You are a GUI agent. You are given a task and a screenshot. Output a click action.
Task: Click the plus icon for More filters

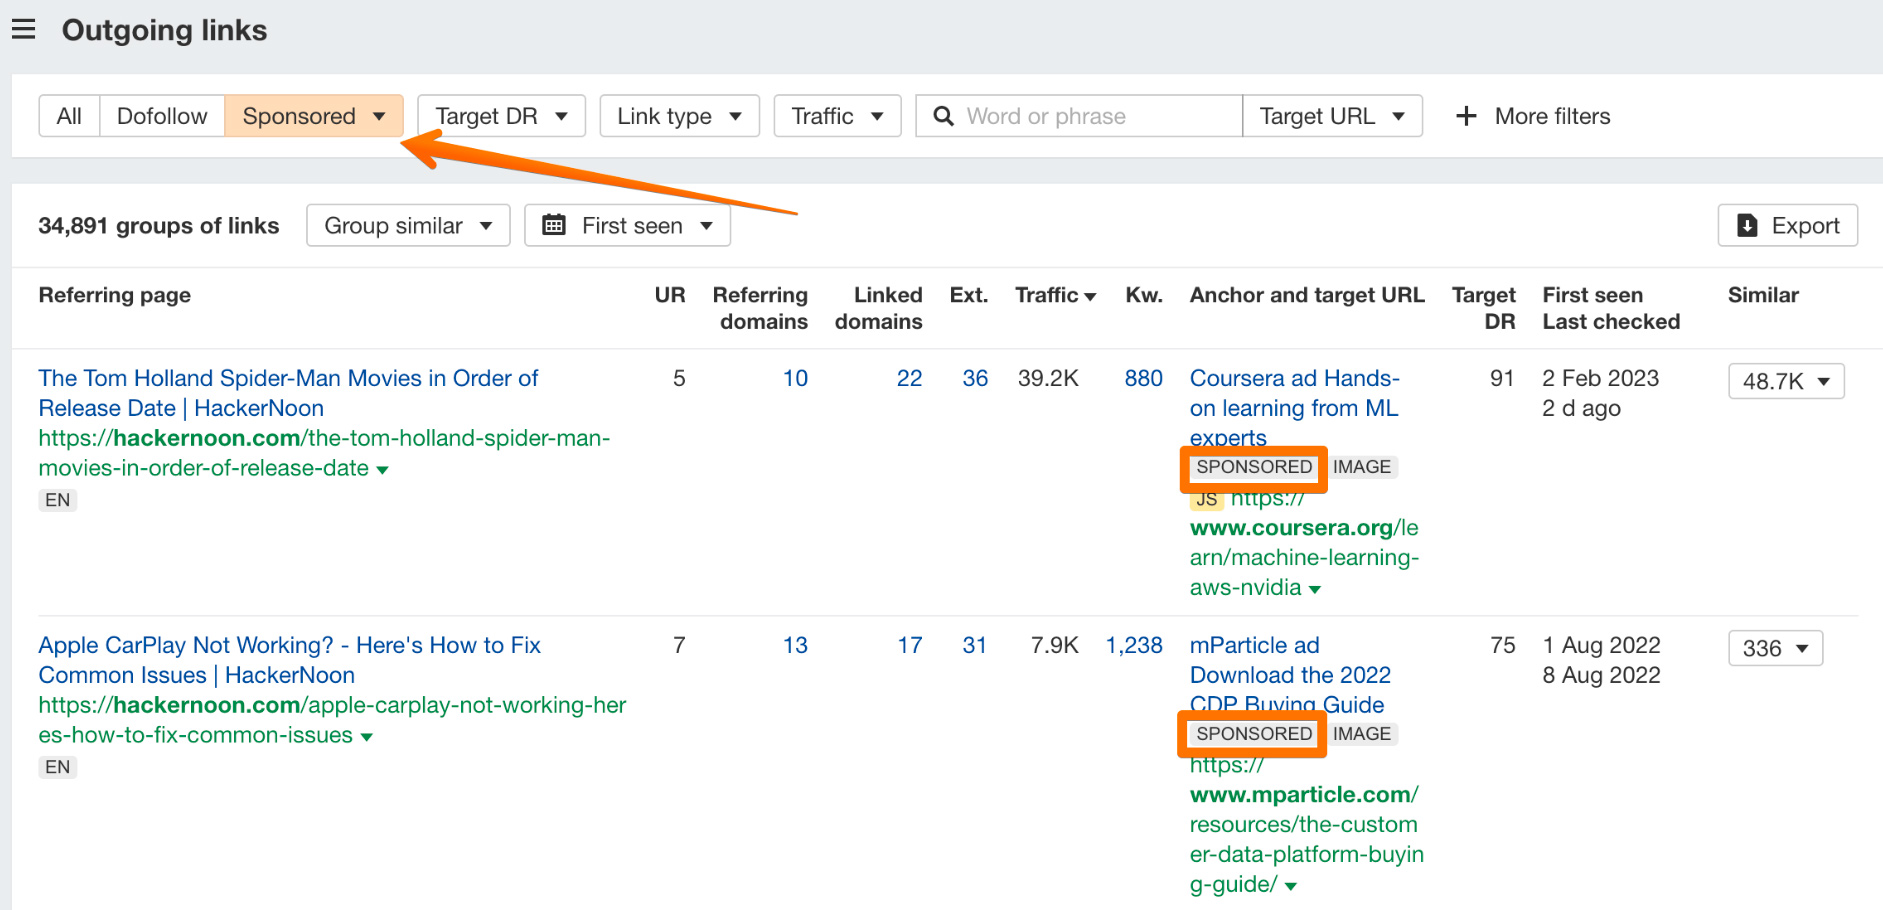pyautogui.click(x=1466, y=116)
